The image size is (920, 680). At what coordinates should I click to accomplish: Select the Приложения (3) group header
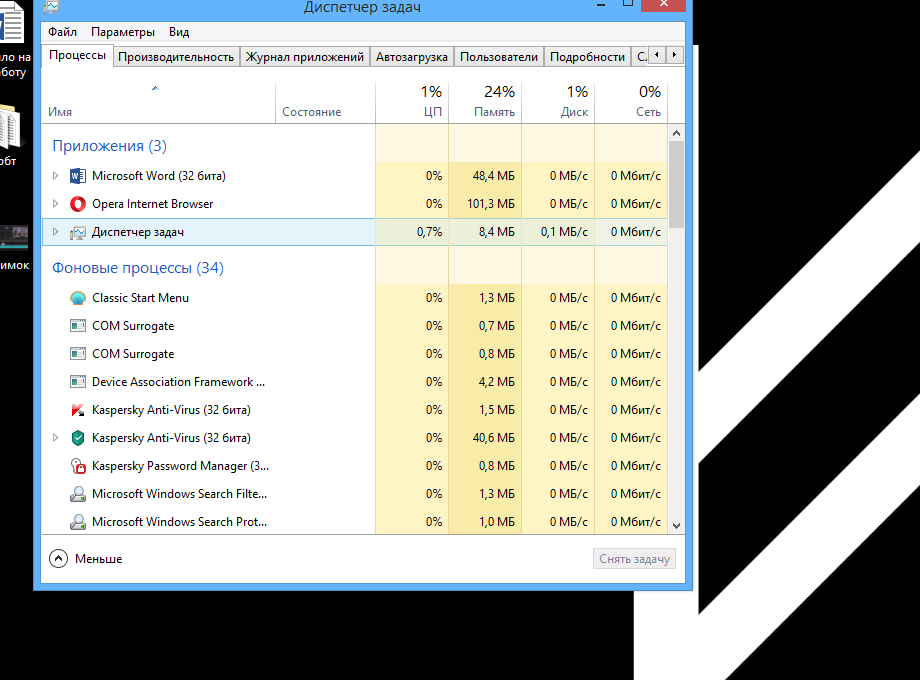[110, 146]
